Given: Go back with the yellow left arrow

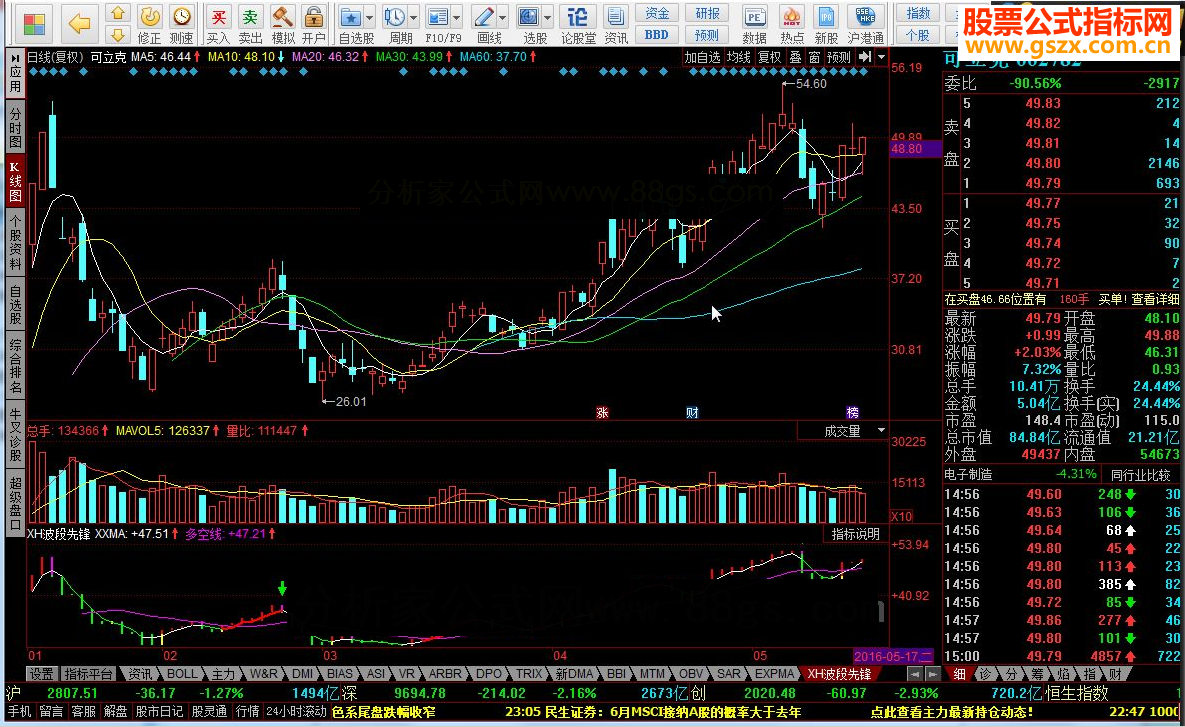Looking at the screenshot, I should click(x=79, y=23).
